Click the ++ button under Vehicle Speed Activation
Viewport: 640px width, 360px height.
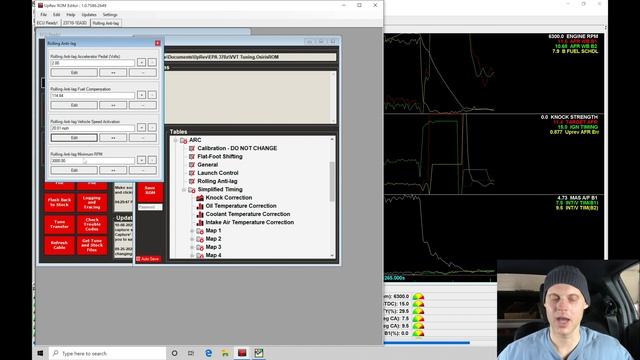pos(113,138)
